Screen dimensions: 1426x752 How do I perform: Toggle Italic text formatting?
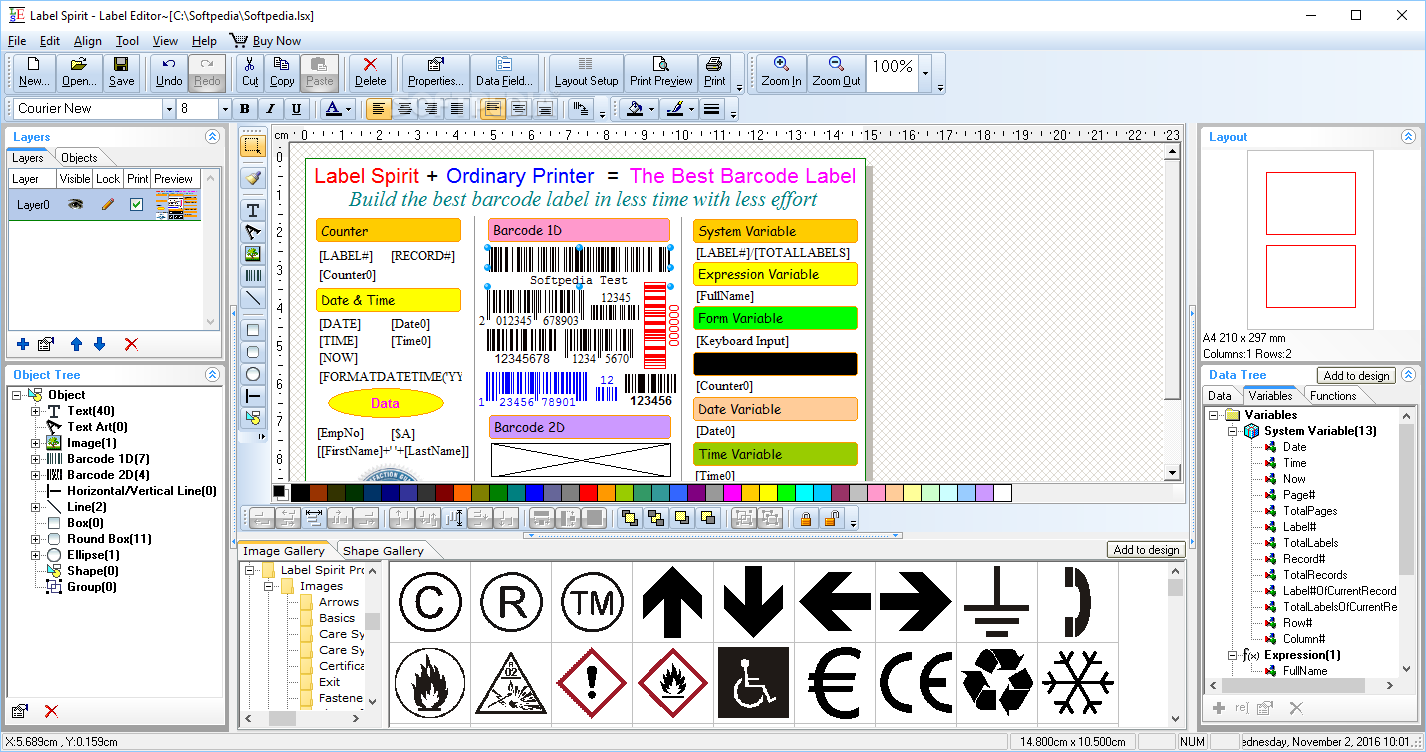click(270, 109)
